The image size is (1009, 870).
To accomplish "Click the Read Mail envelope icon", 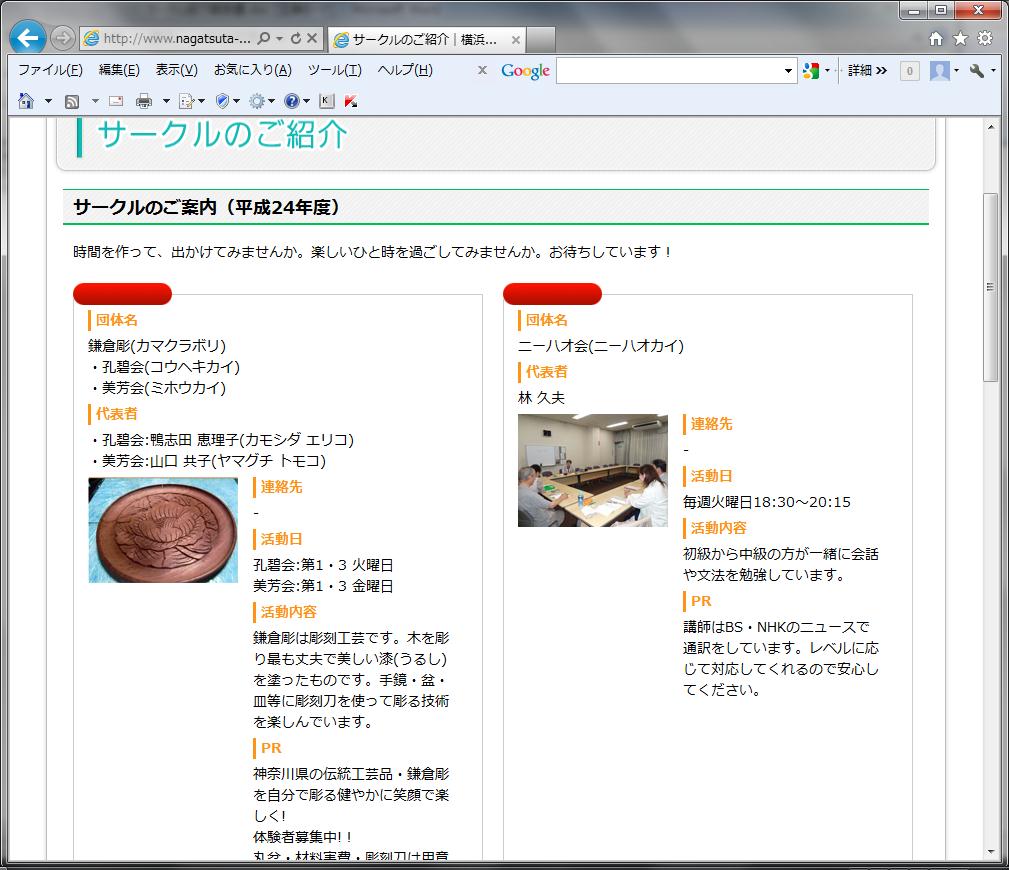I will click(116, 101).
